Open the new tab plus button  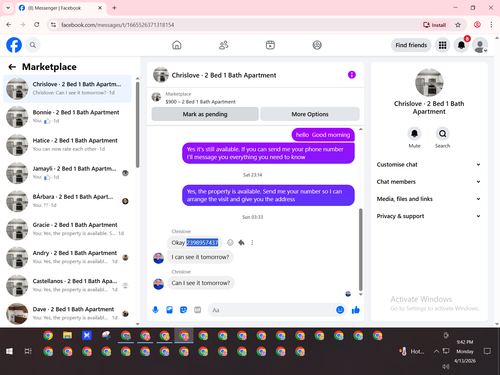[x=114, y=8]
